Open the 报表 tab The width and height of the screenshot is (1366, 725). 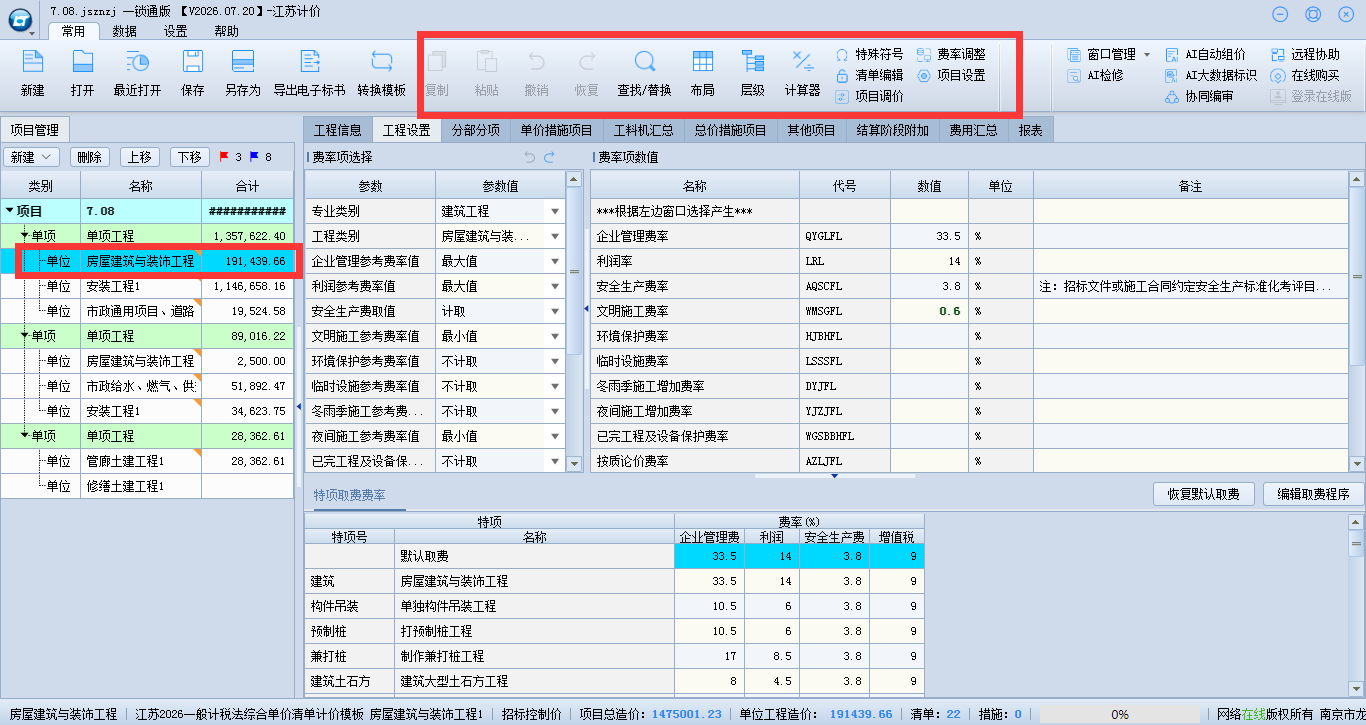(1030, 130)
